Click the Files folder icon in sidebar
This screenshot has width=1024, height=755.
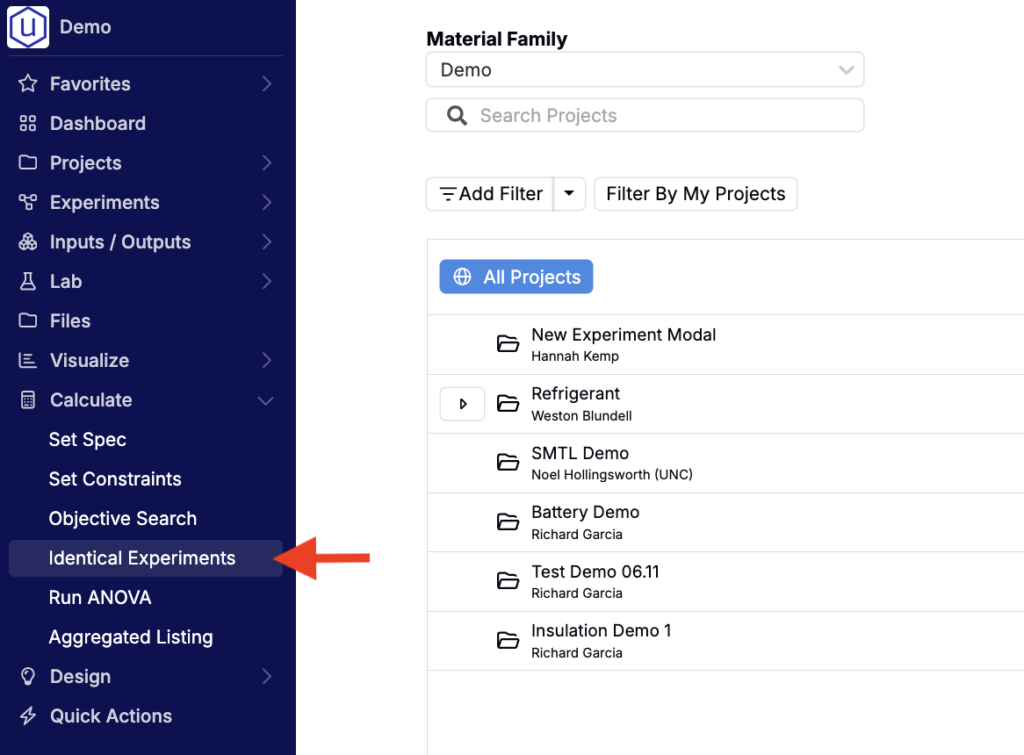coord(28,321)
